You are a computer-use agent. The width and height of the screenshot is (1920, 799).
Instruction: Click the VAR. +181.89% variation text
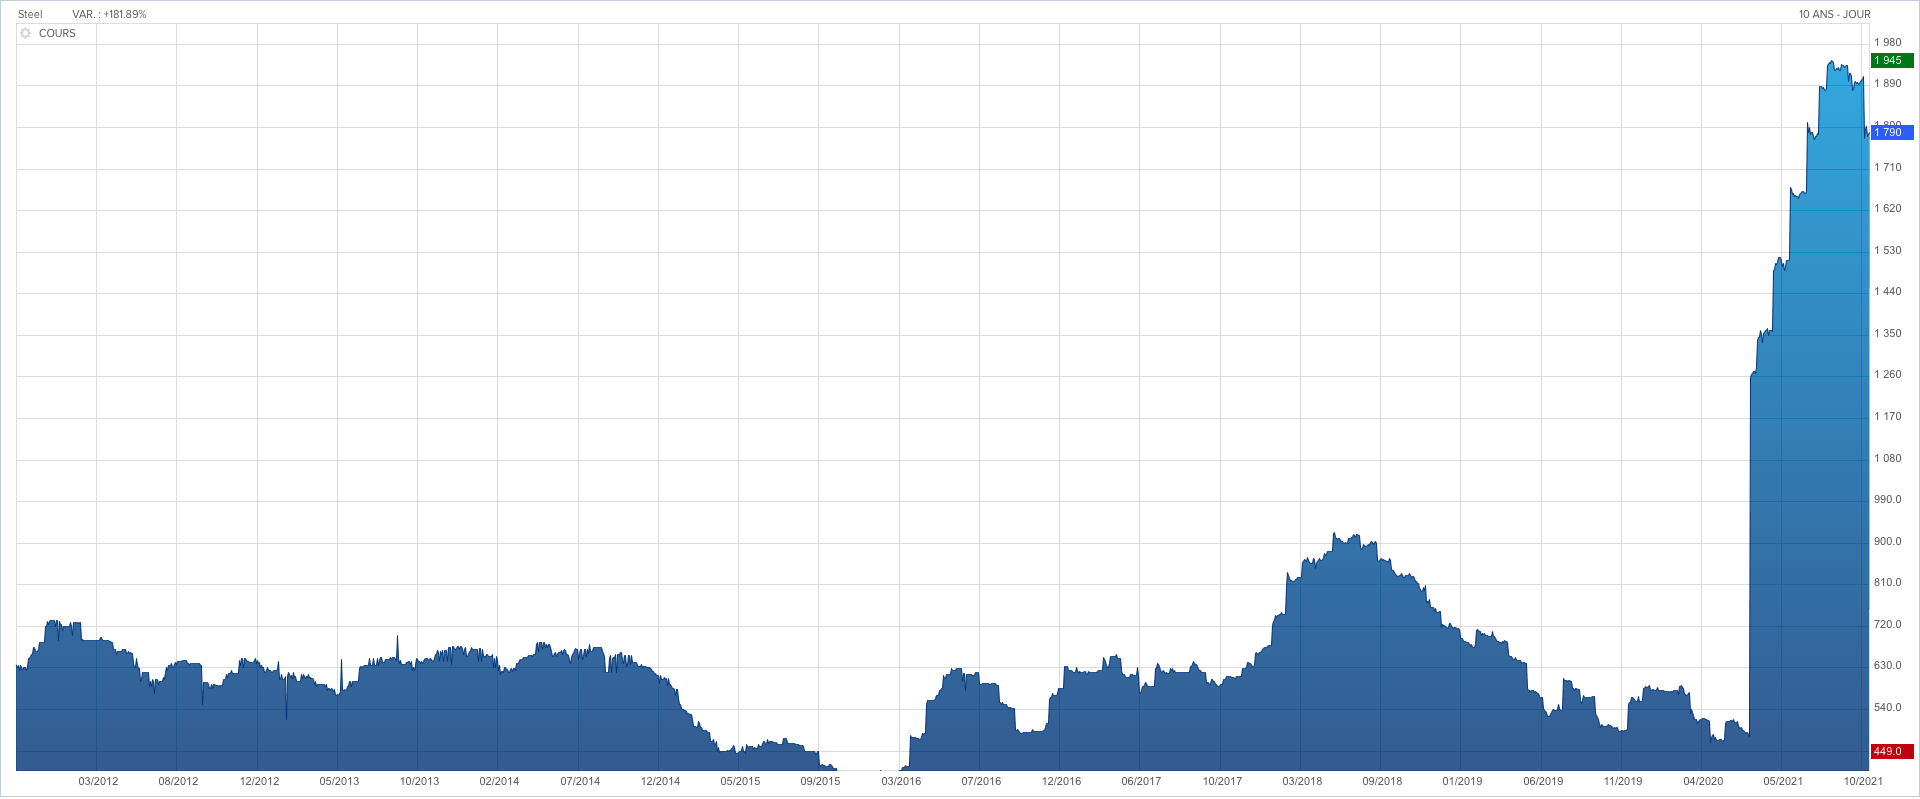pyautogui.click(x=109, y=14)
